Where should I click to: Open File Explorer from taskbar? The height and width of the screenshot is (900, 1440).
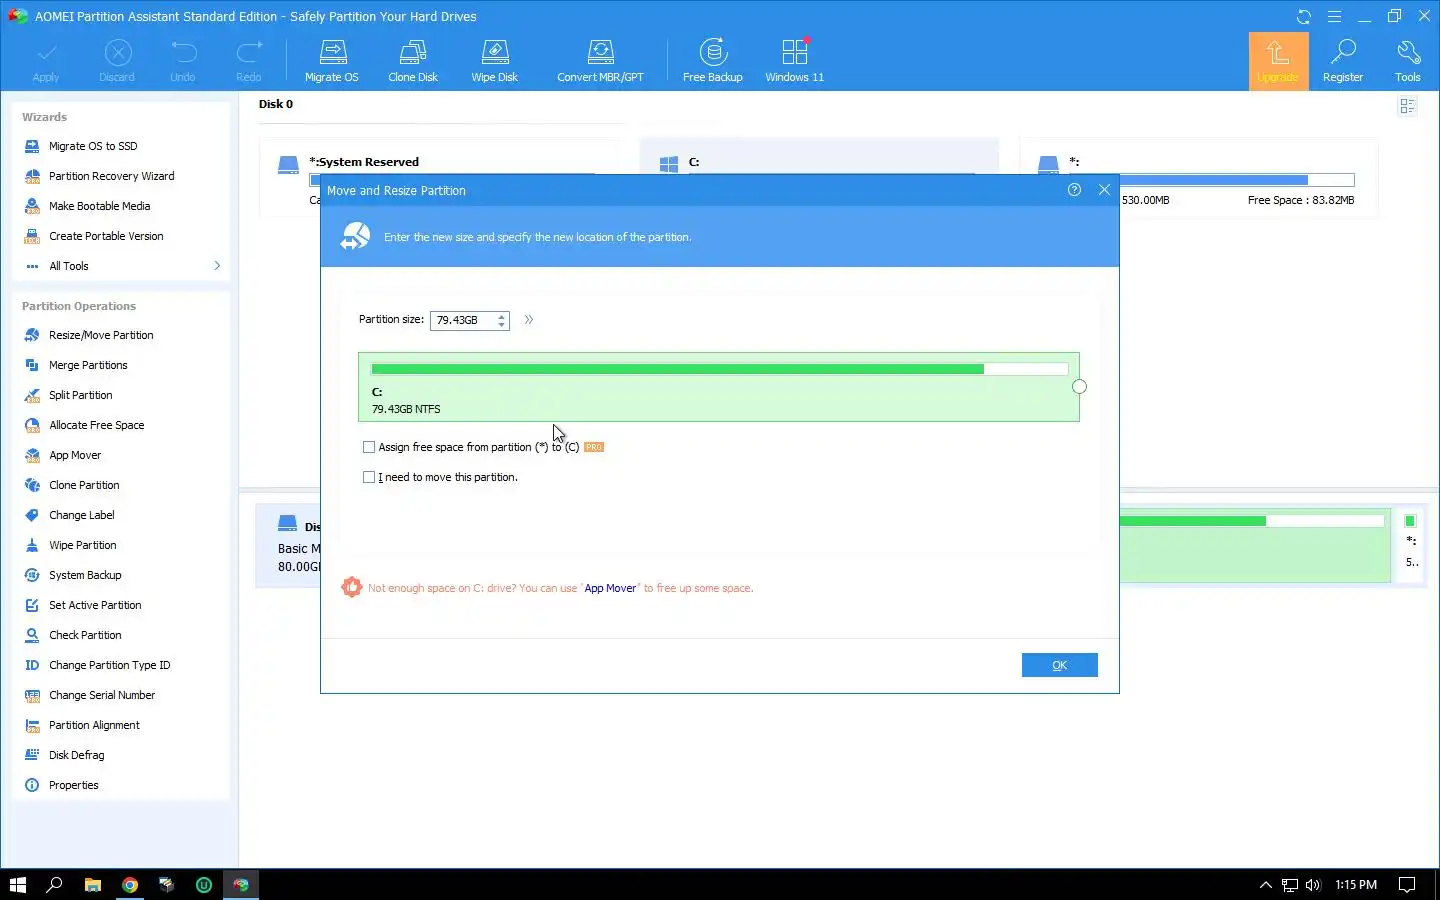pos(92,884)
